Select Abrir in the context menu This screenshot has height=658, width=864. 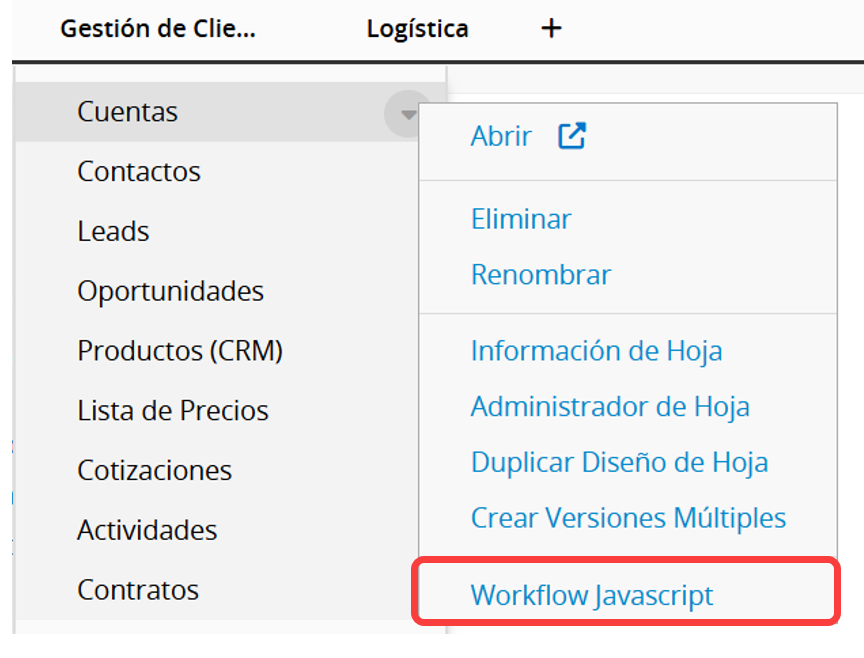click(501, 136)
